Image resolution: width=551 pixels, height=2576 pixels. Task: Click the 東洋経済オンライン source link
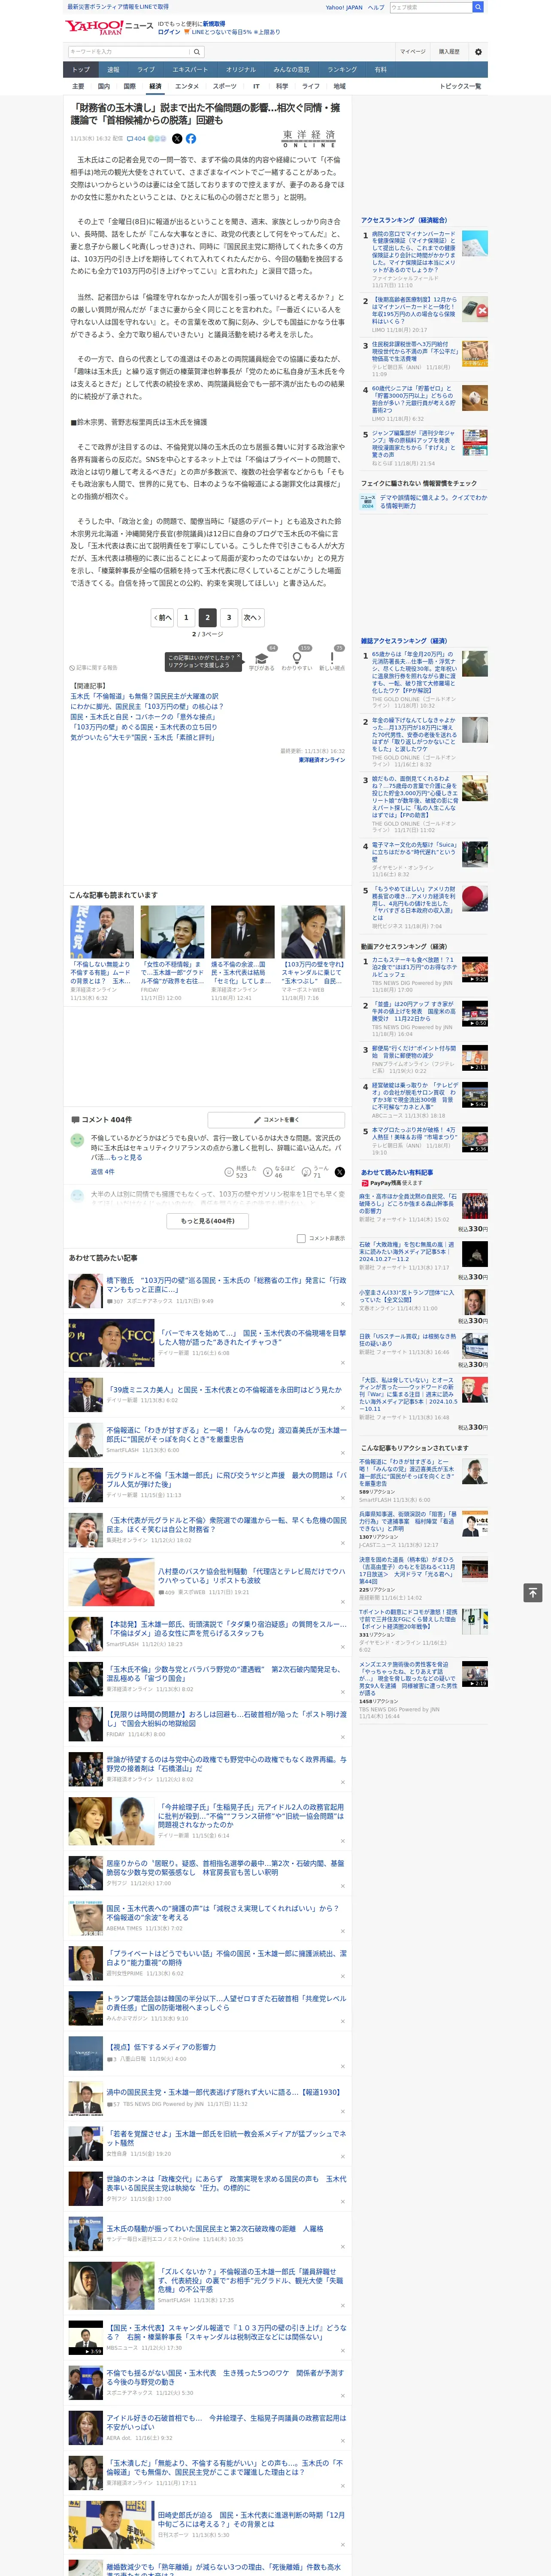pyautogui.click(x=322, y=760)
